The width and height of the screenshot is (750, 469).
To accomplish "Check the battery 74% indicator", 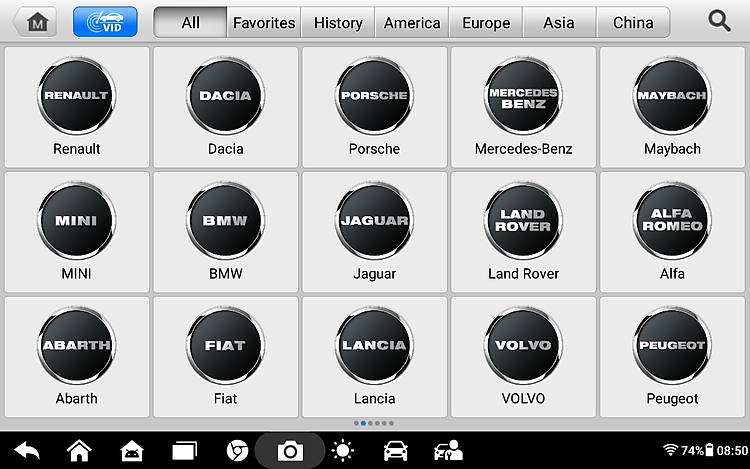I will (697, 450).
